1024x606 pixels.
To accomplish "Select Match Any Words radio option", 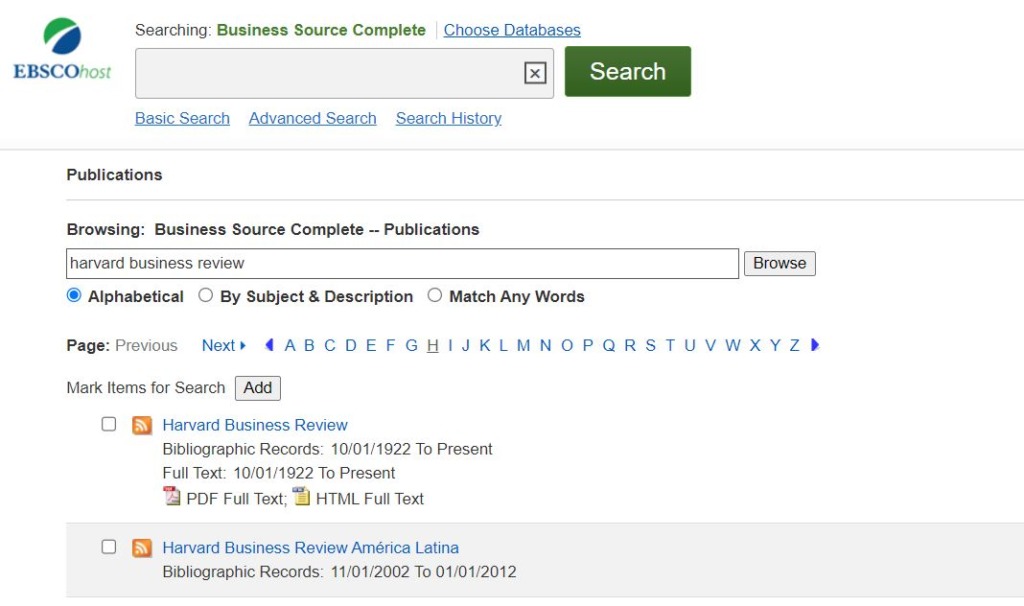I will point(435,296).
